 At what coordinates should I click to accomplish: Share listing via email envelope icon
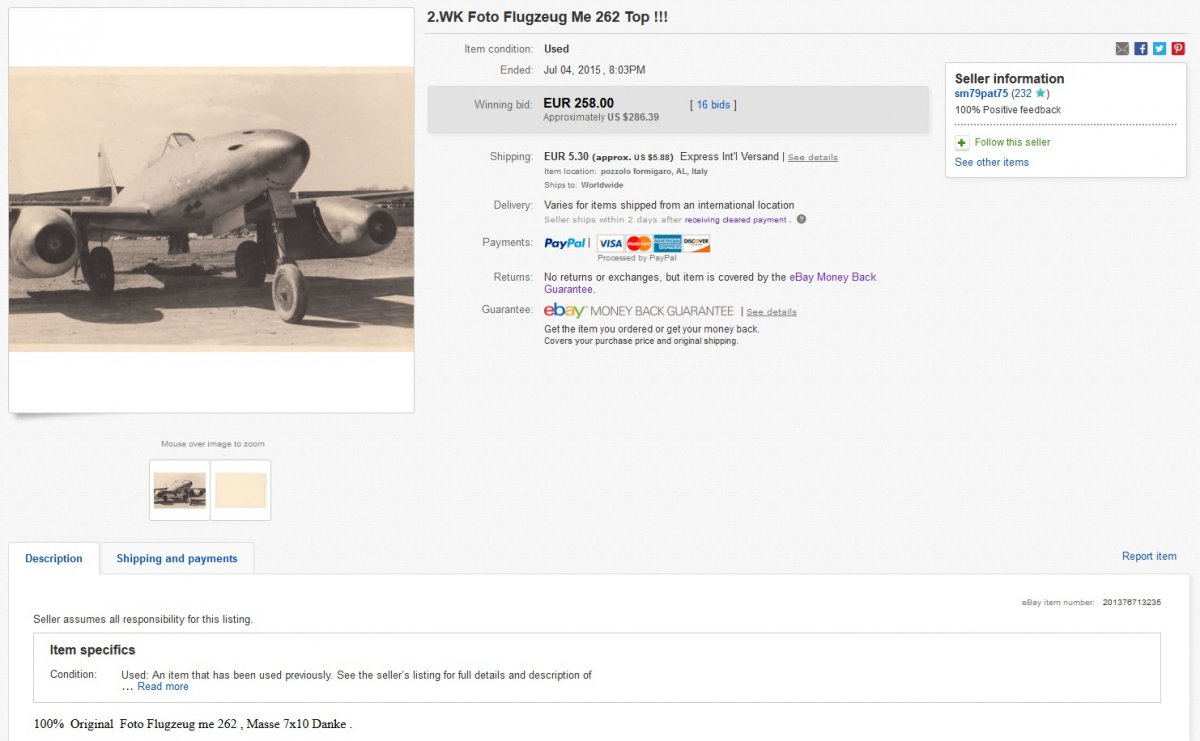click(x=1122, y=49)
